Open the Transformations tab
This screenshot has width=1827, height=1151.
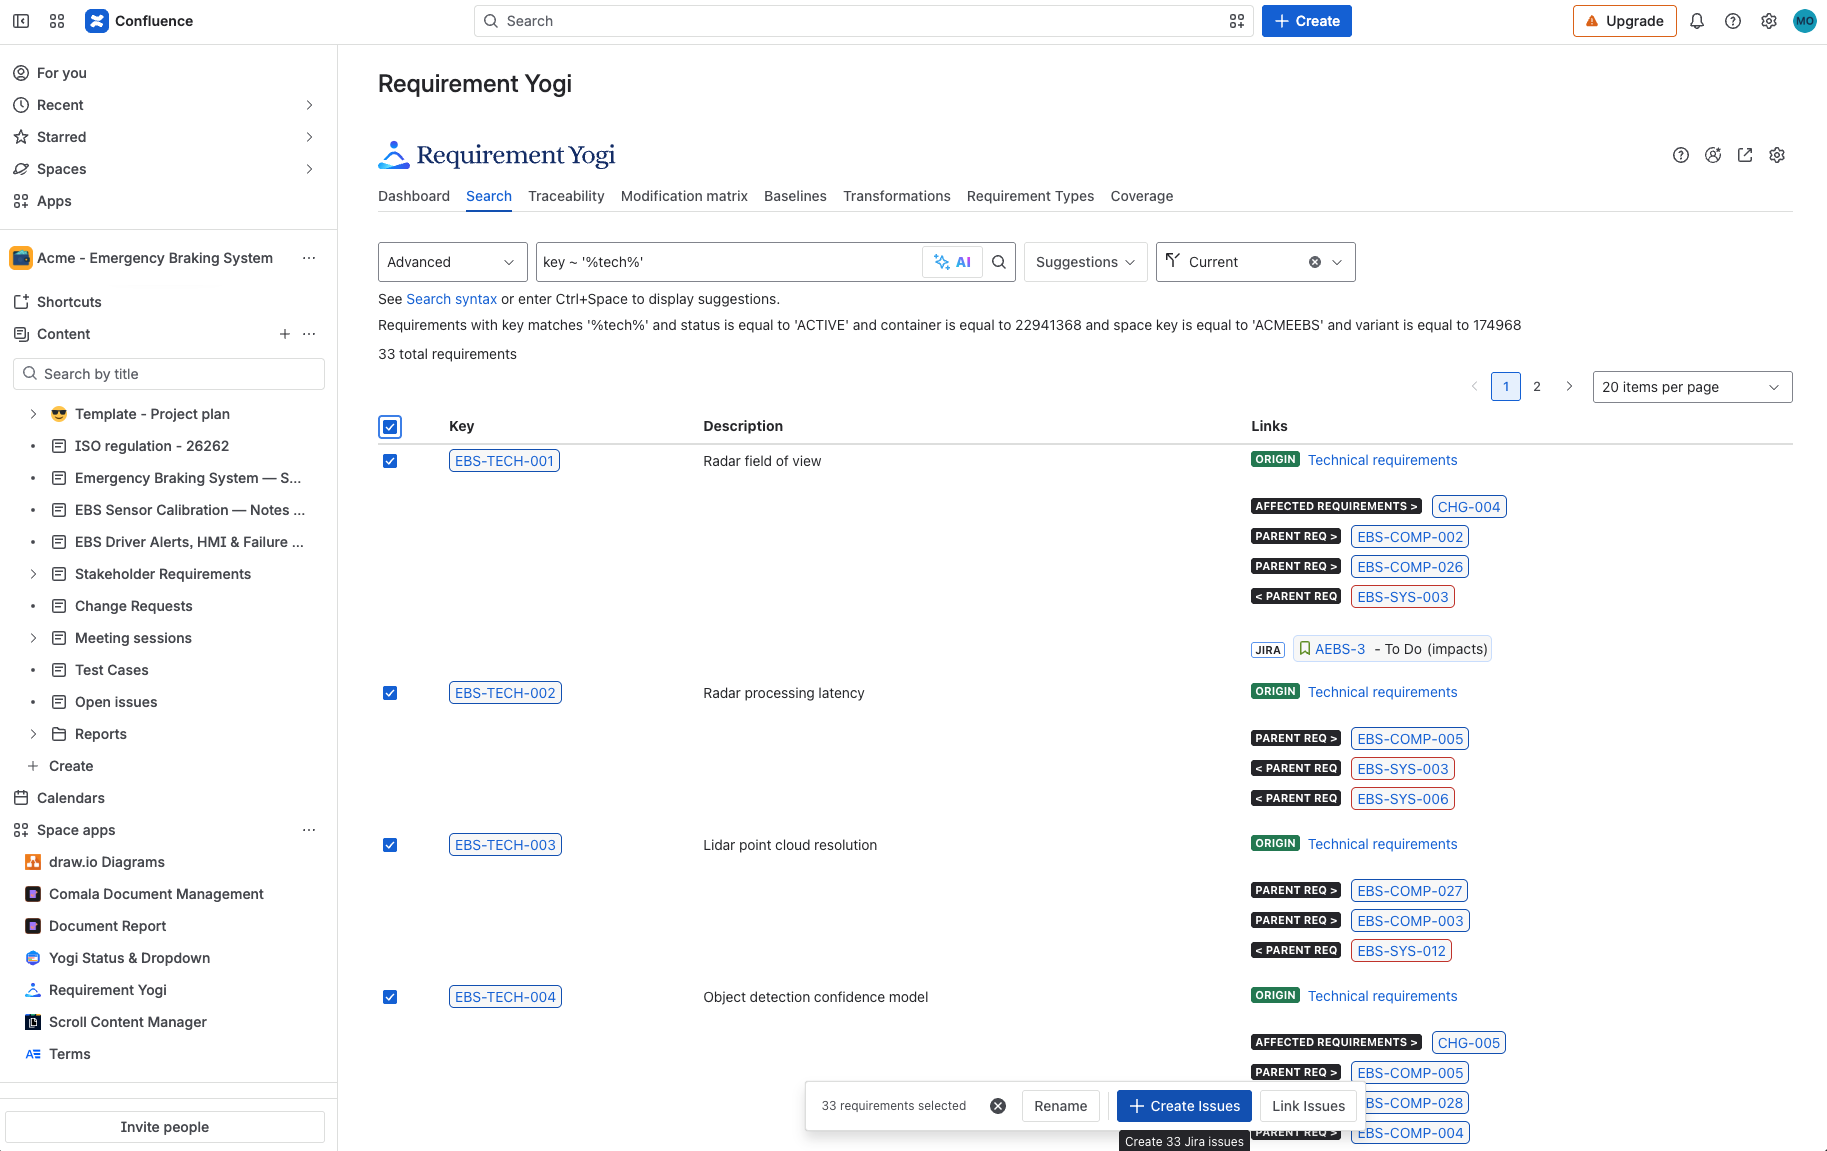click(897, 196)
